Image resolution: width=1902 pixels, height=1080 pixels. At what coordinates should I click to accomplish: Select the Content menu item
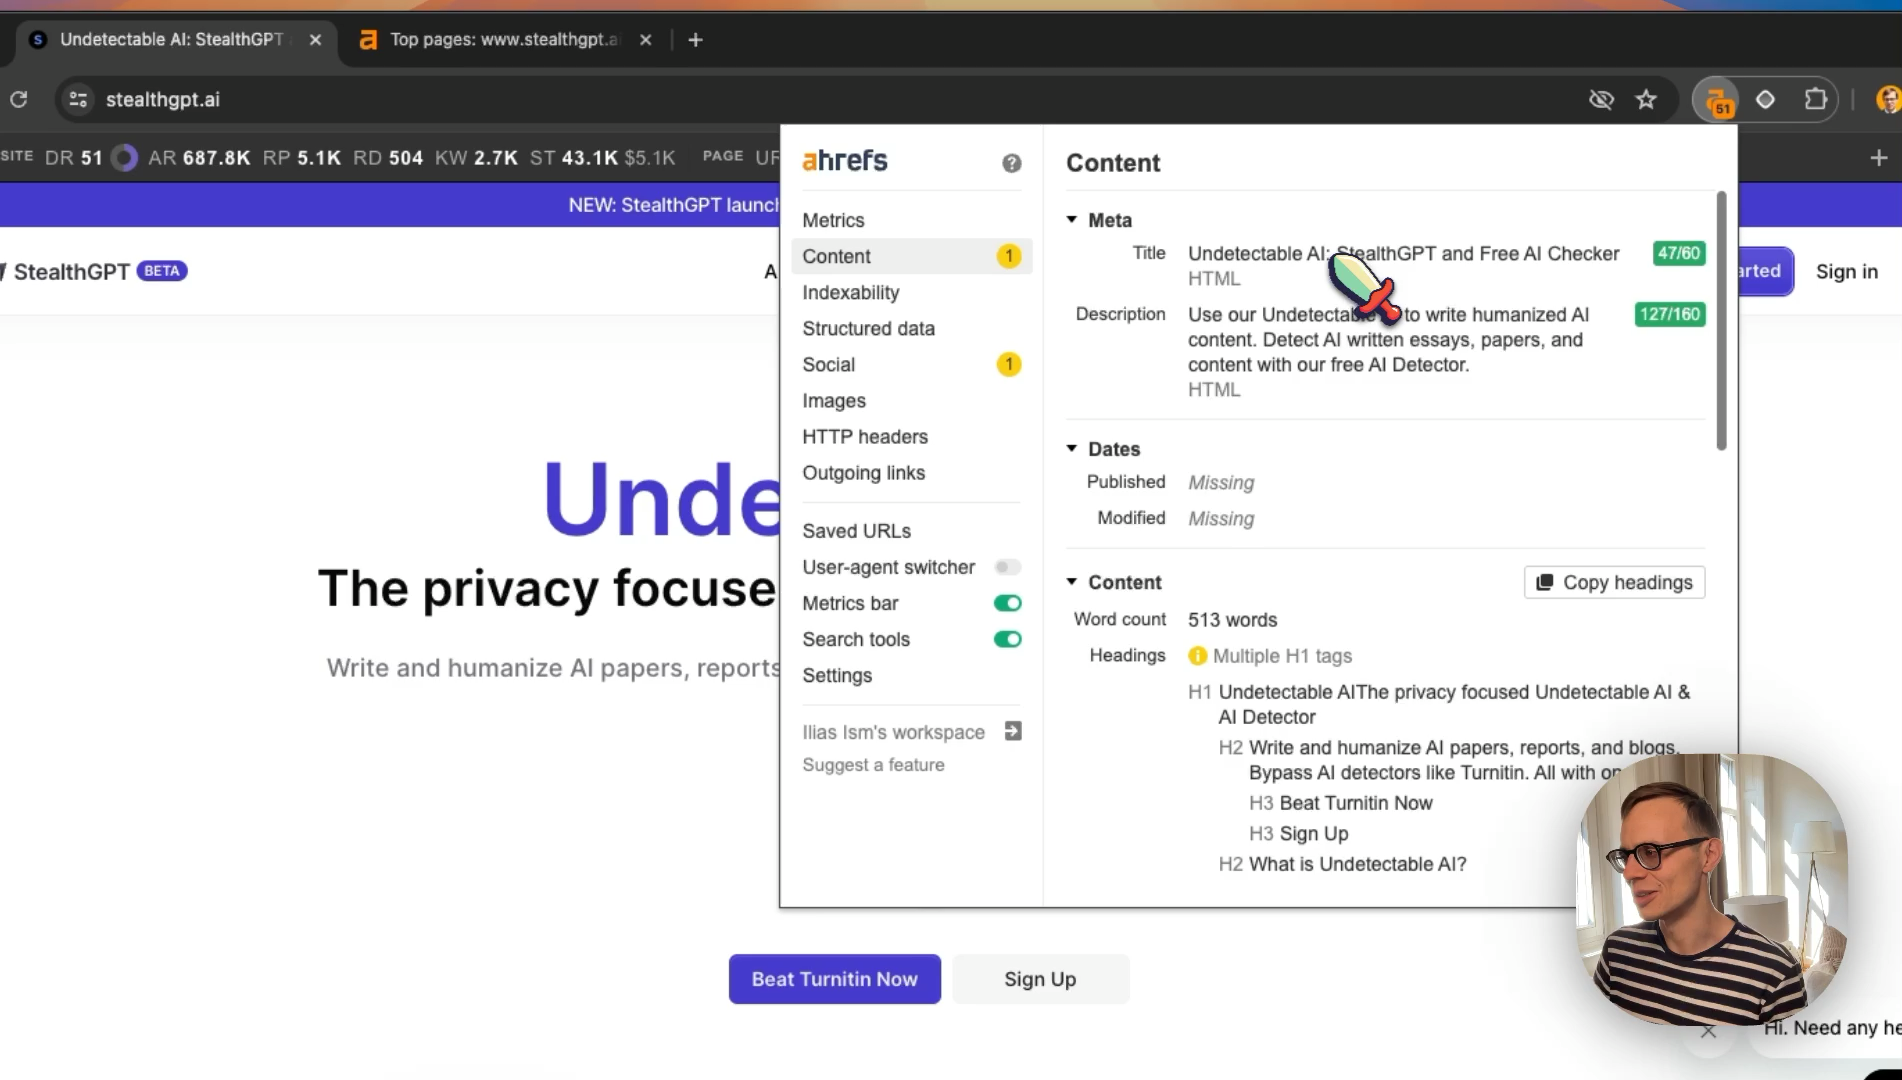tap(911, 256)
